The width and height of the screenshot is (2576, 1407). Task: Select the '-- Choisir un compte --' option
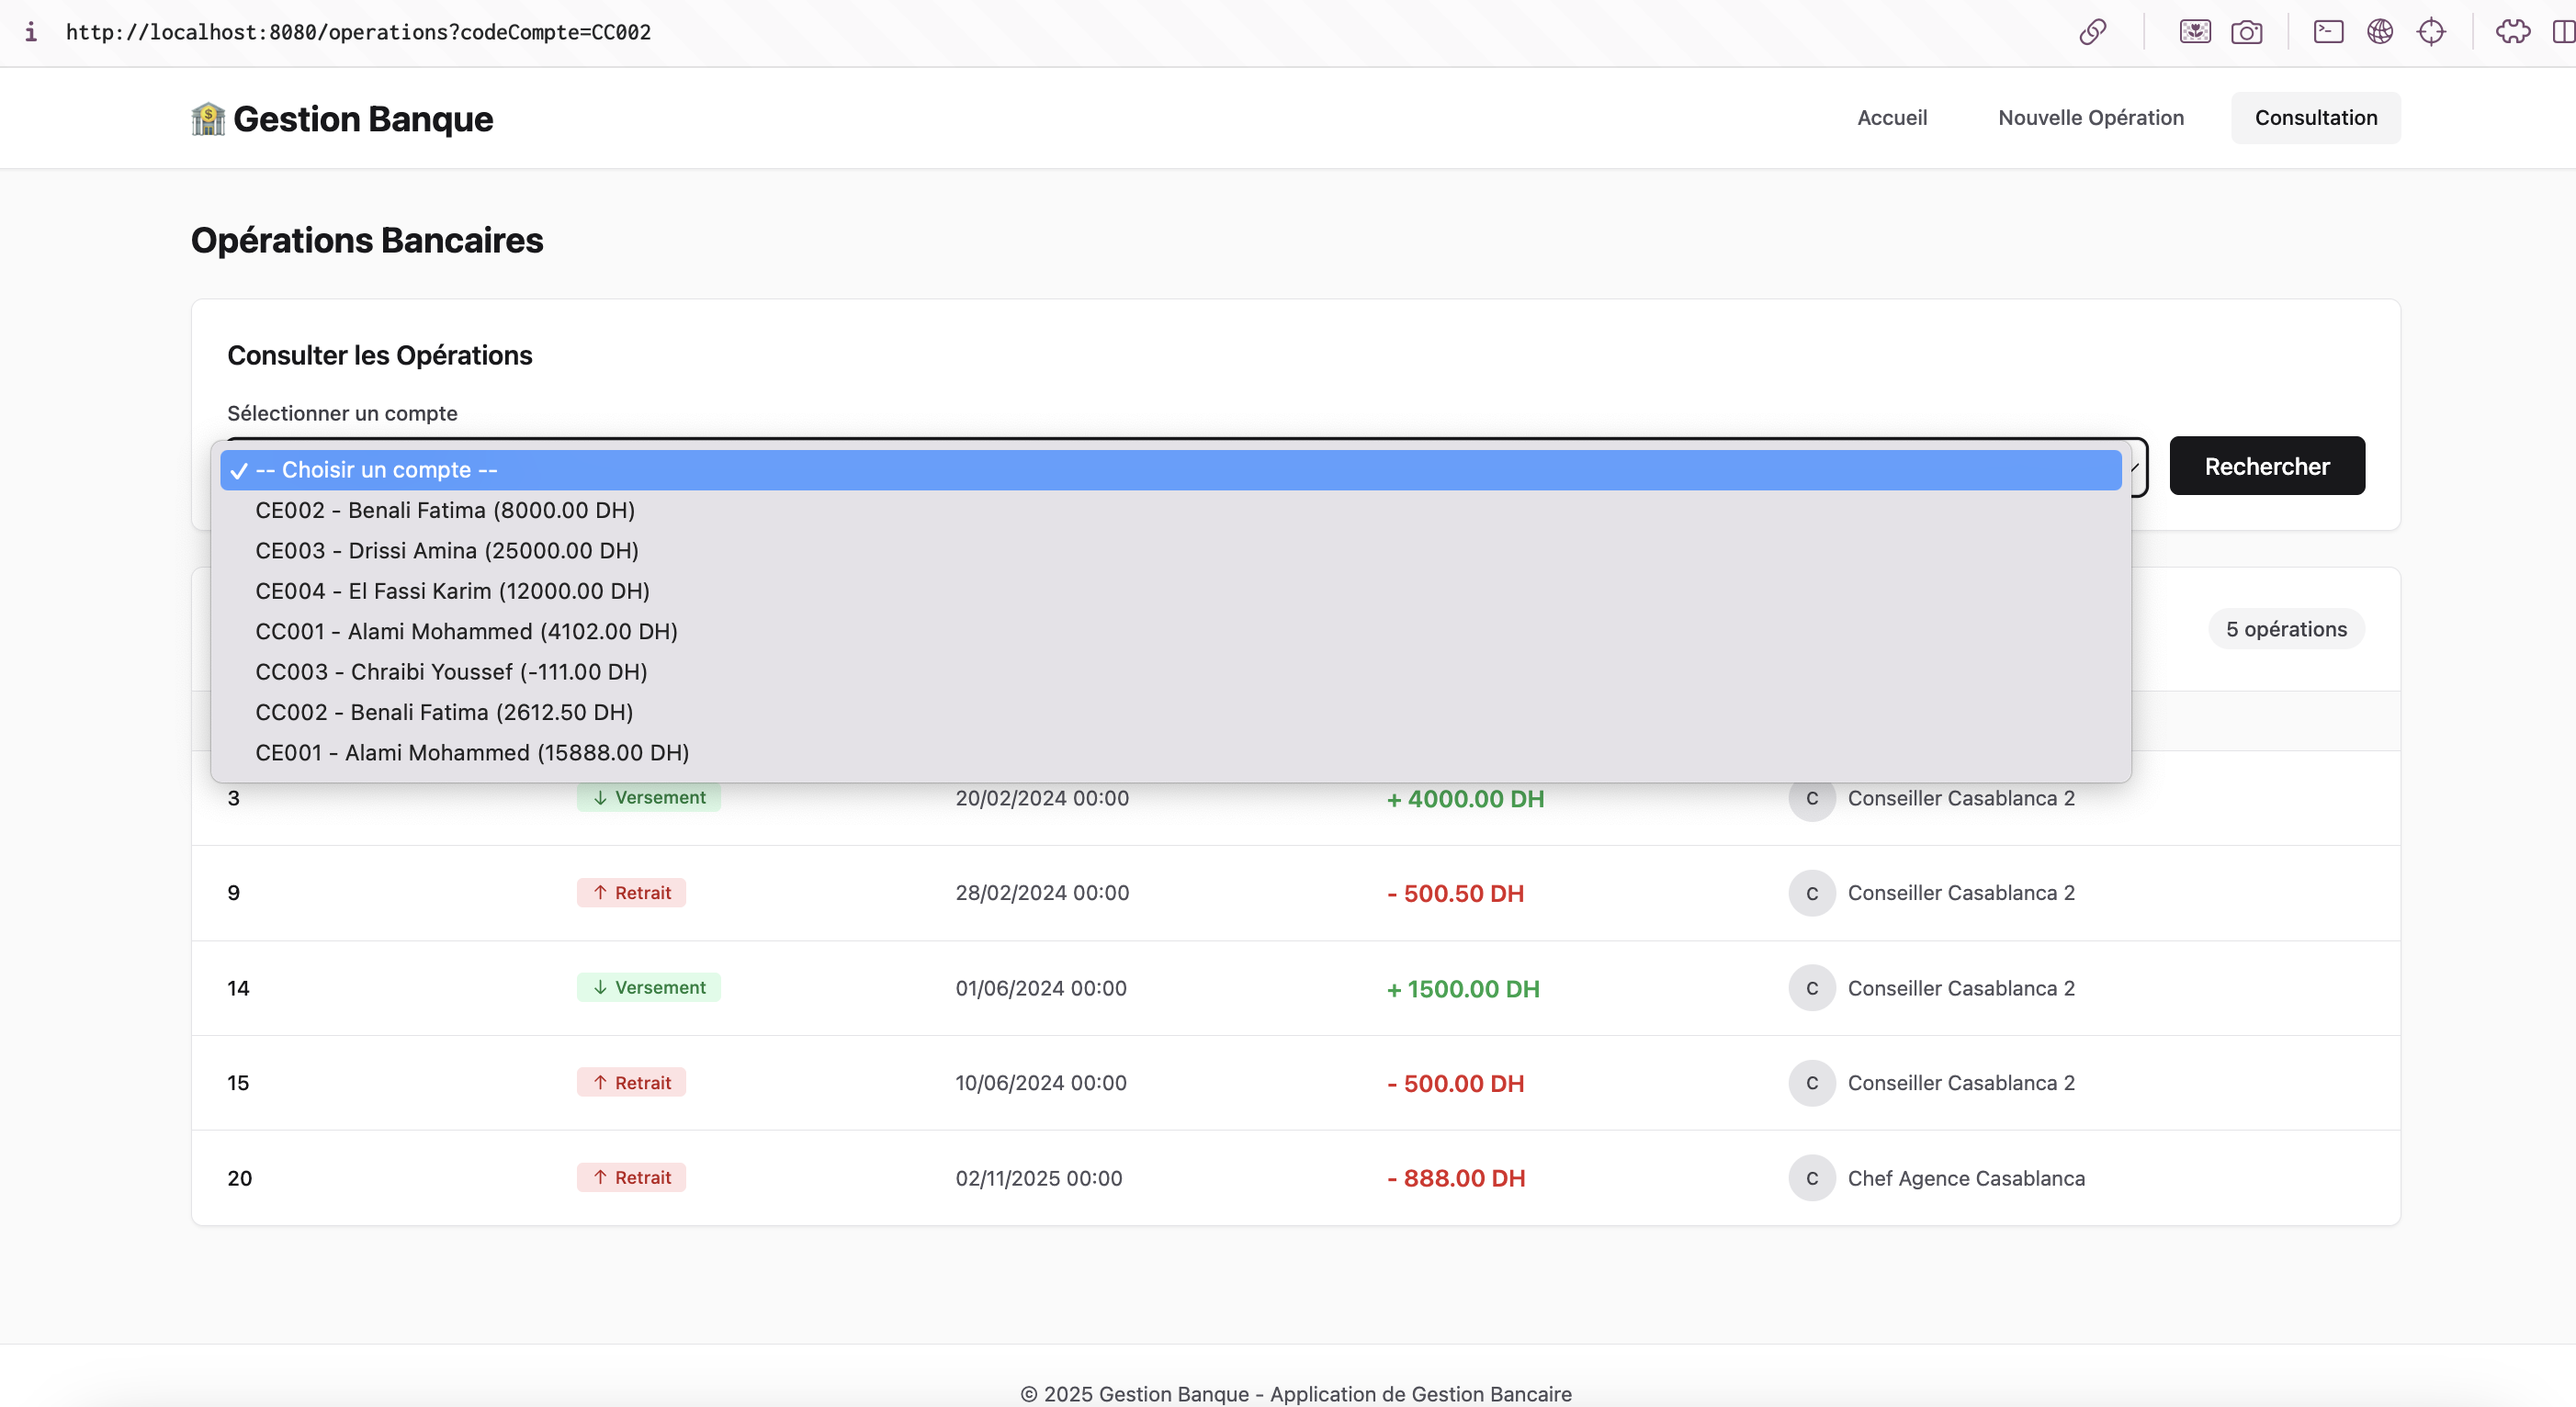(376, 470)
